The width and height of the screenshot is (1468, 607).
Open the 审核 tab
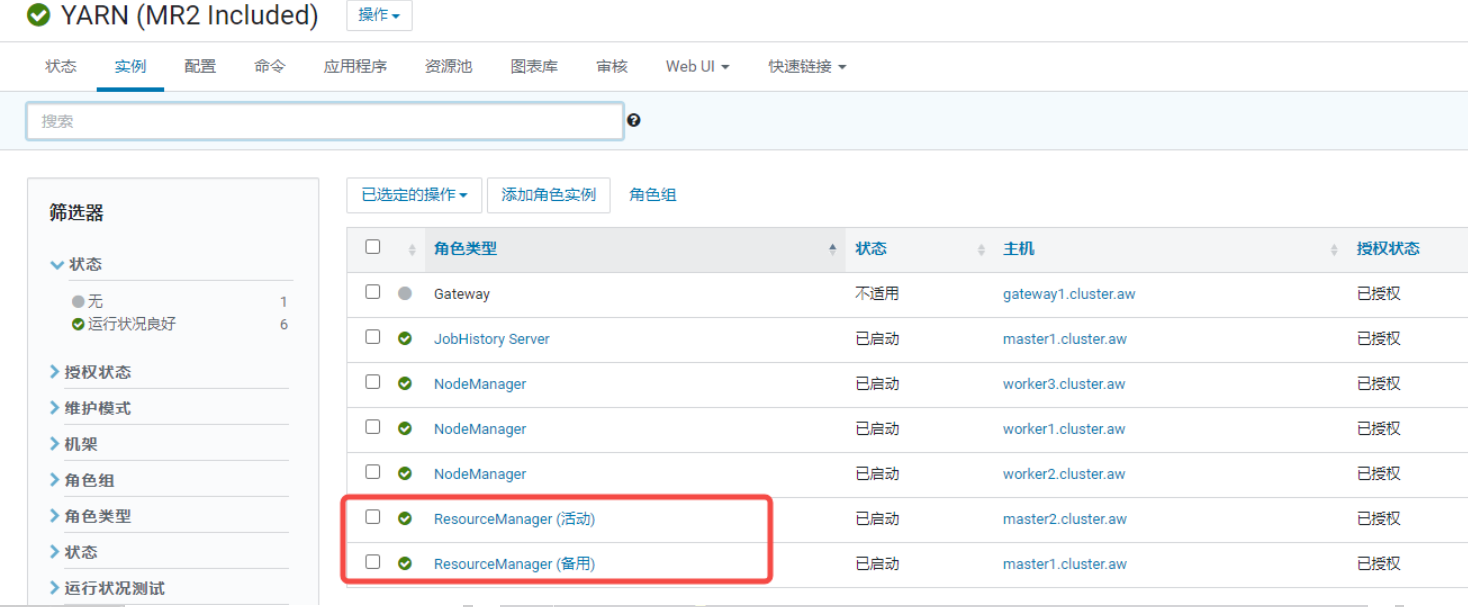point(612,67)
